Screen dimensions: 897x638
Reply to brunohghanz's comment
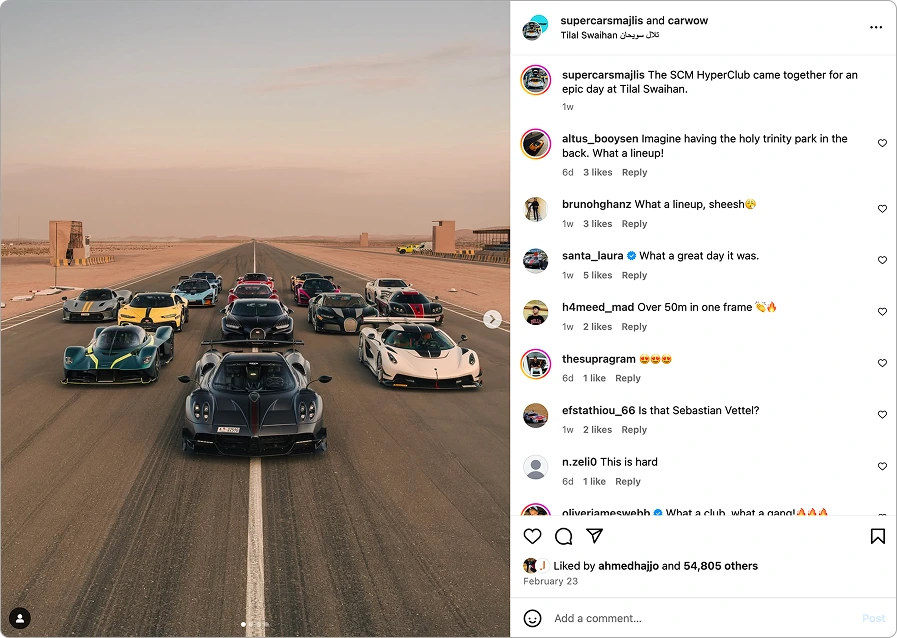[x=634, y=224]
